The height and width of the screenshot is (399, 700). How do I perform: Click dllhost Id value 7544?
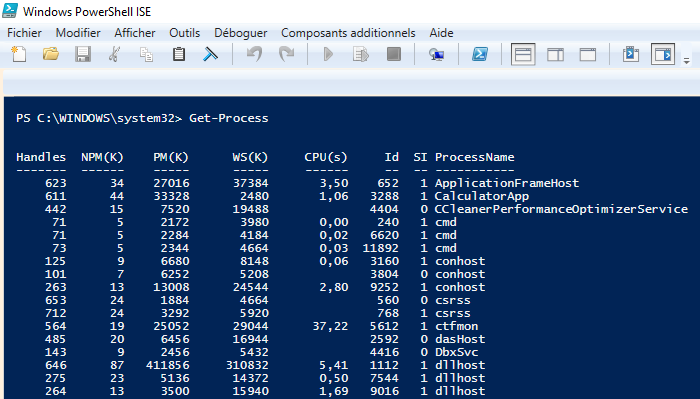coord(384,378)
